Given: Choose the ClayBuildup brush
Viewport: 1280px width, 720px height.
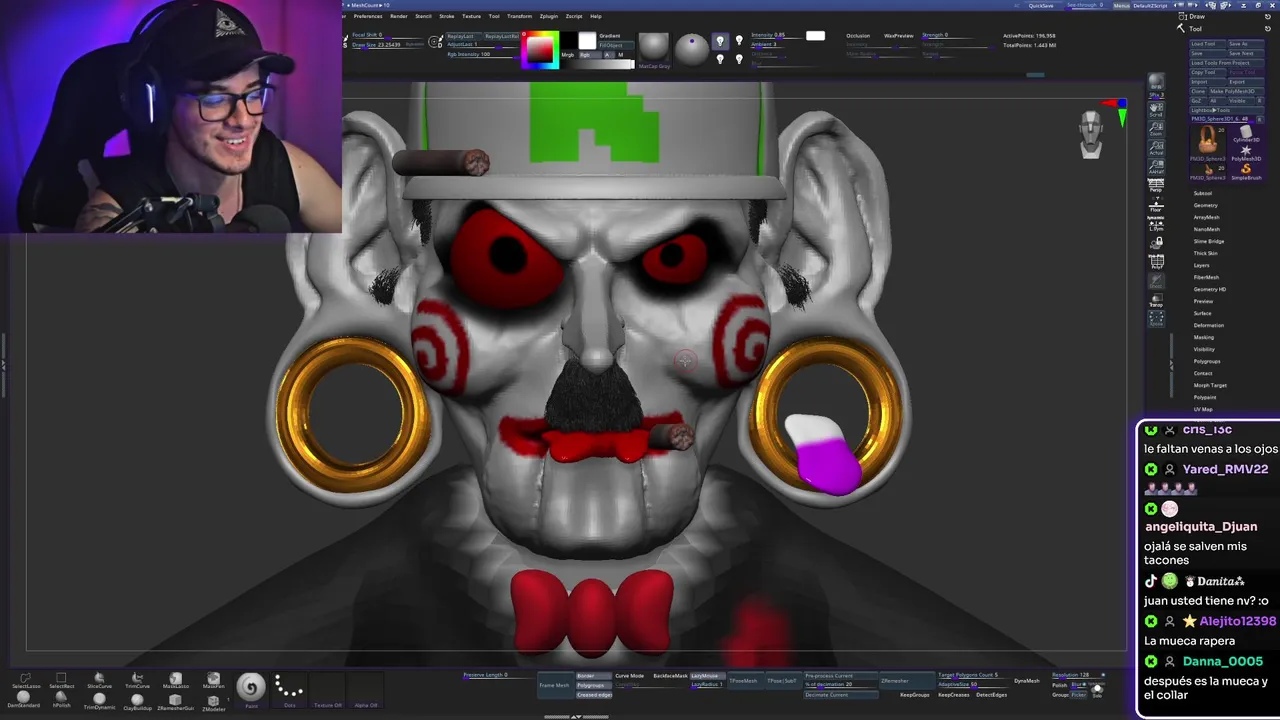Looking at the screenshot, I should [137, 701].
